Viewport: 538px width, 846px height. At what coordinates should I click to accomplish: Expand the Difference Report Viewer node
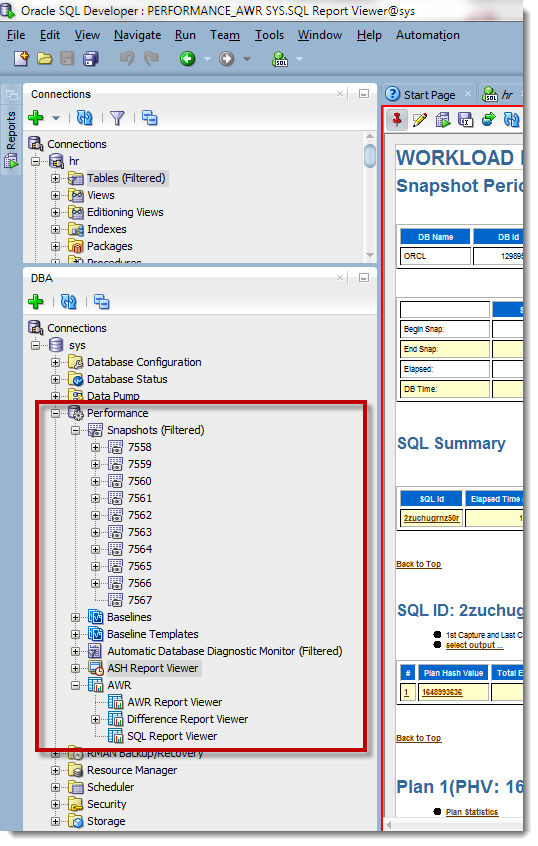point(96,719)
